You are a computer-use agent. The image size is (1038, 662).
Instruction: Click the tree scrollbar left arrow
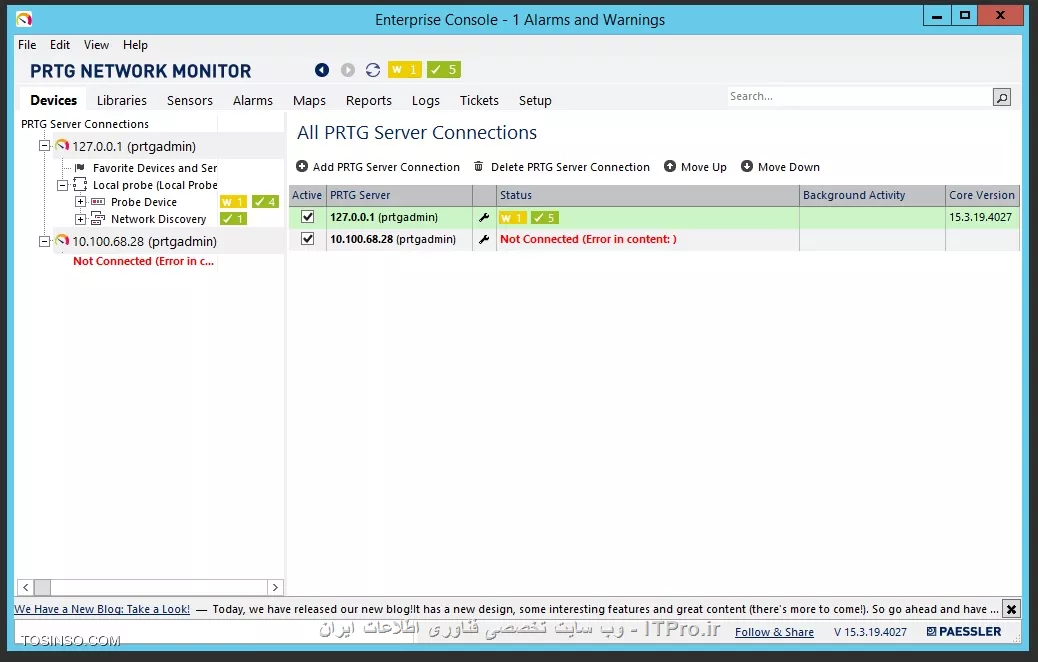tap(25, 587)
